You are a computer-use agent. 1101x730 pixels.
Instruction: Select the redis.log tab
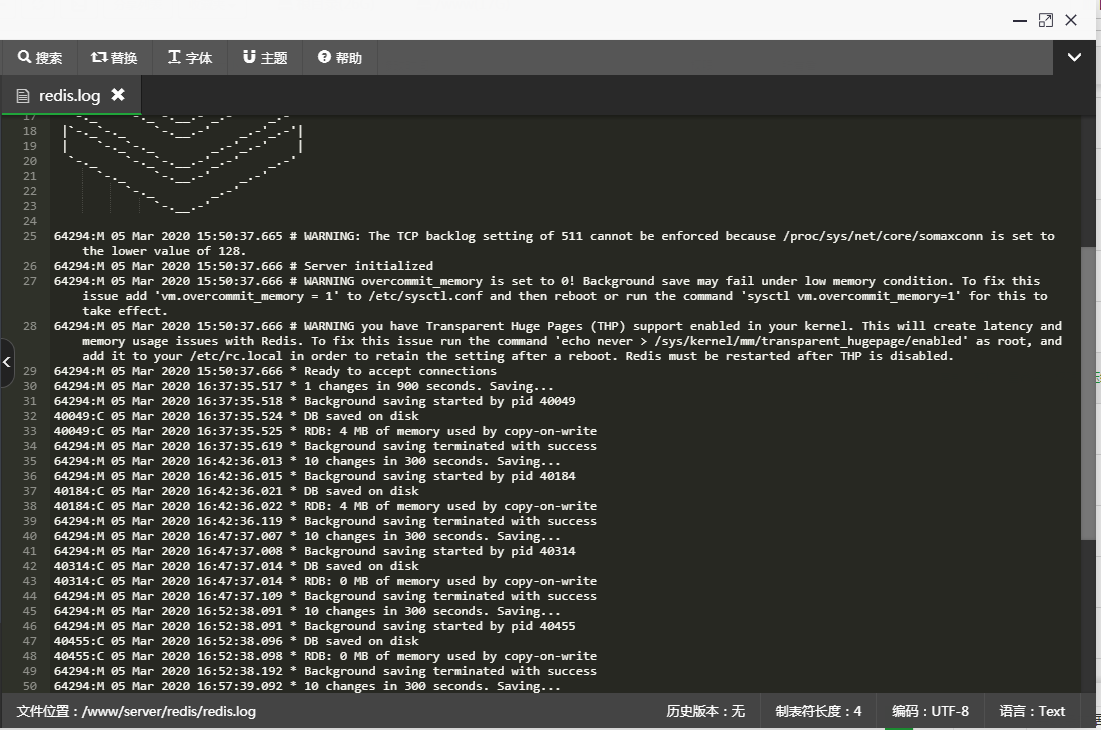pos(69,95)
